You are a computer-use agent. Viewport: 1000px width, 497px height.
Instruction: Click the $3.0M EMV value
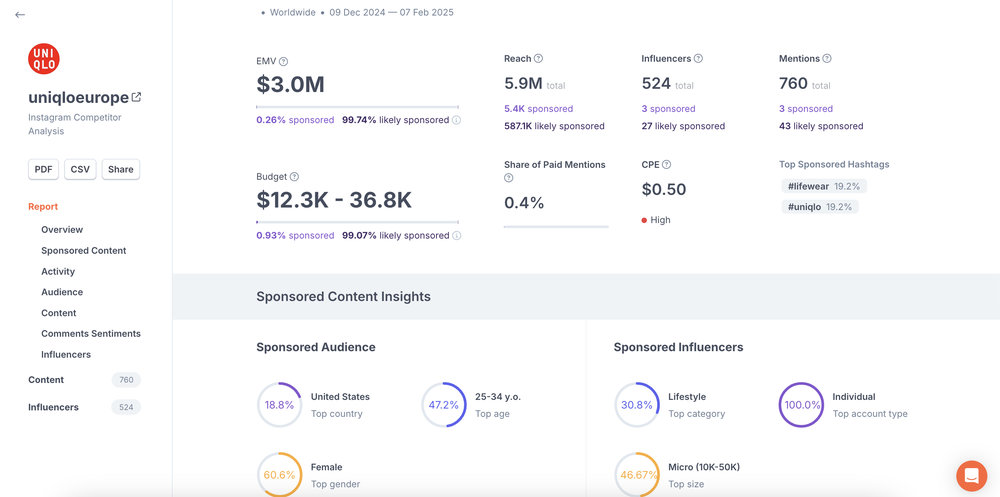pyautogui.click(x=291, y=85)
